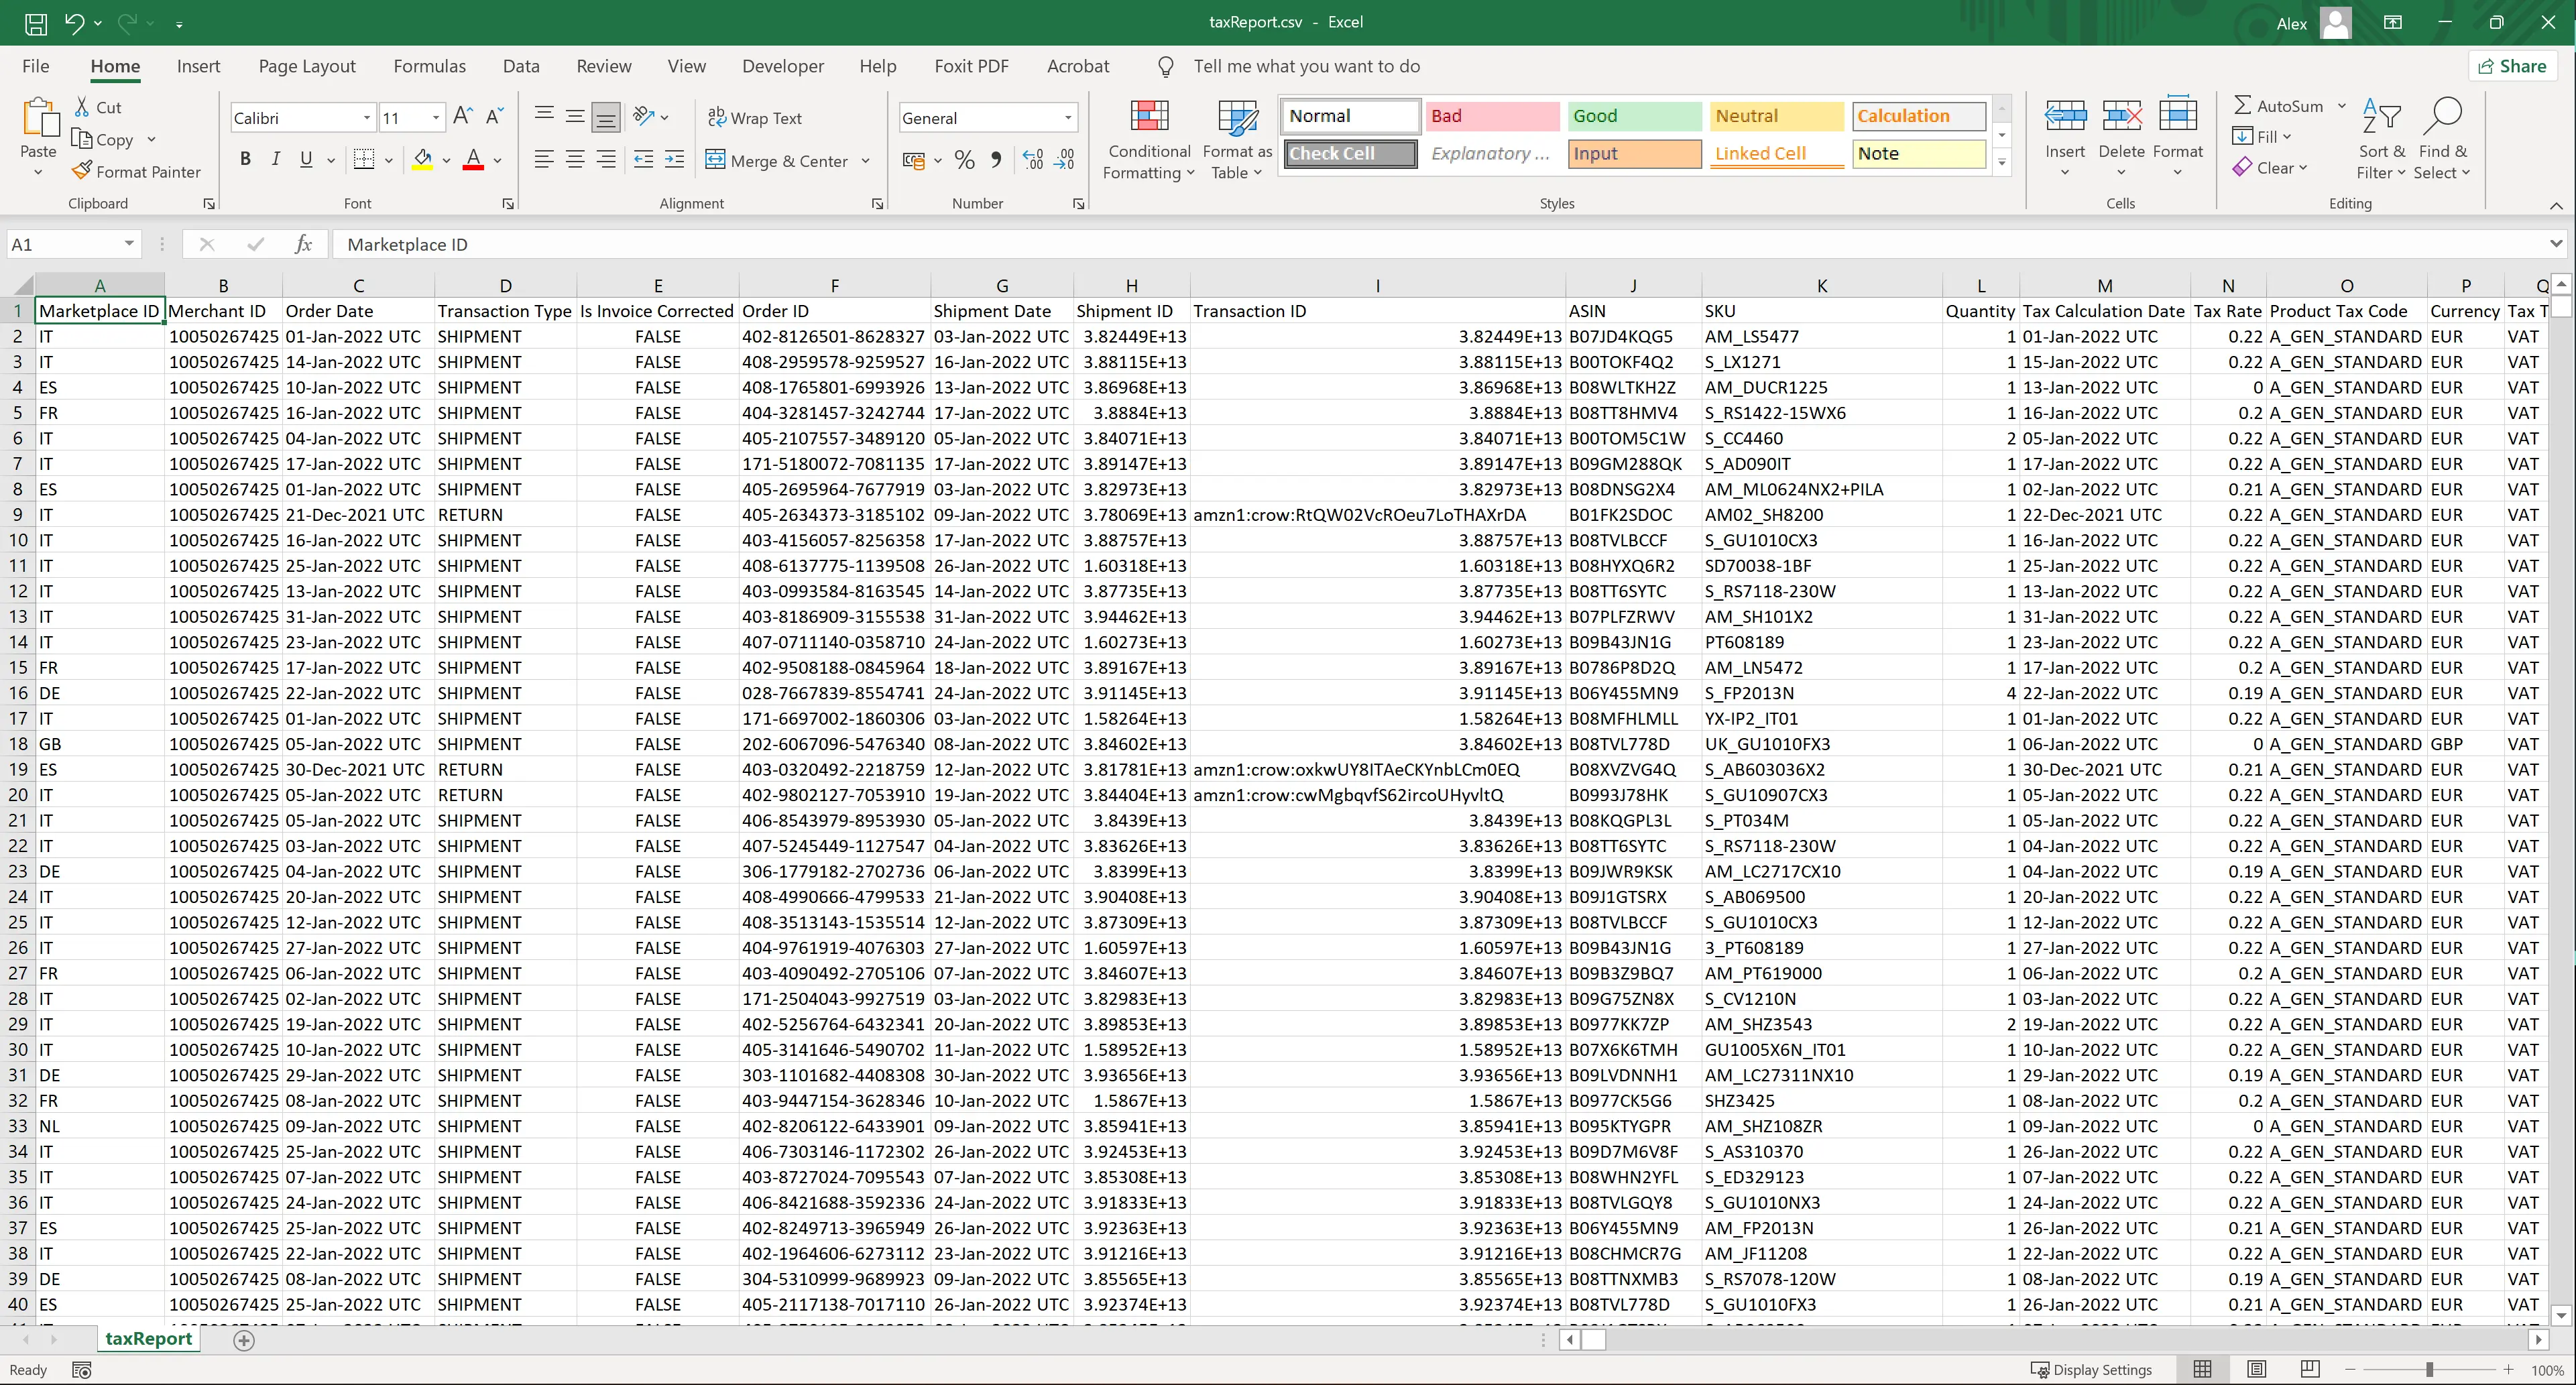This screenshot has height=1385, width=2576.
Task: Click the Increase Decimal icon
Action: click(1033, 160)
